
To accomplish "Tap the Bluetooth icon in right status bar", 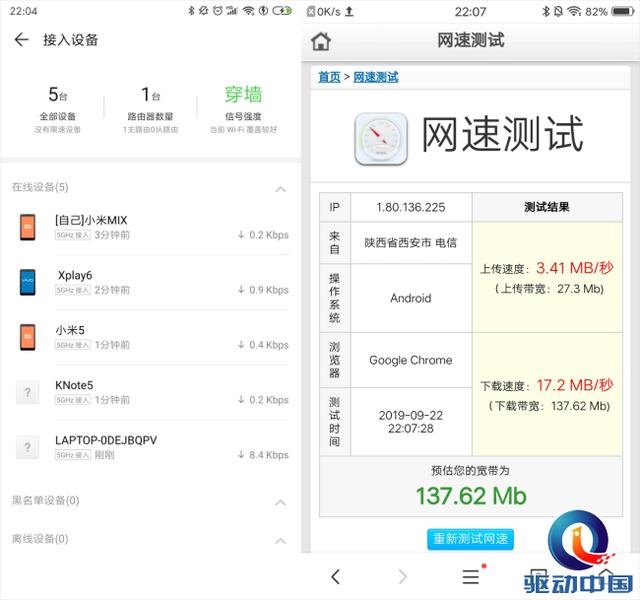I will (x=546, y=11).
